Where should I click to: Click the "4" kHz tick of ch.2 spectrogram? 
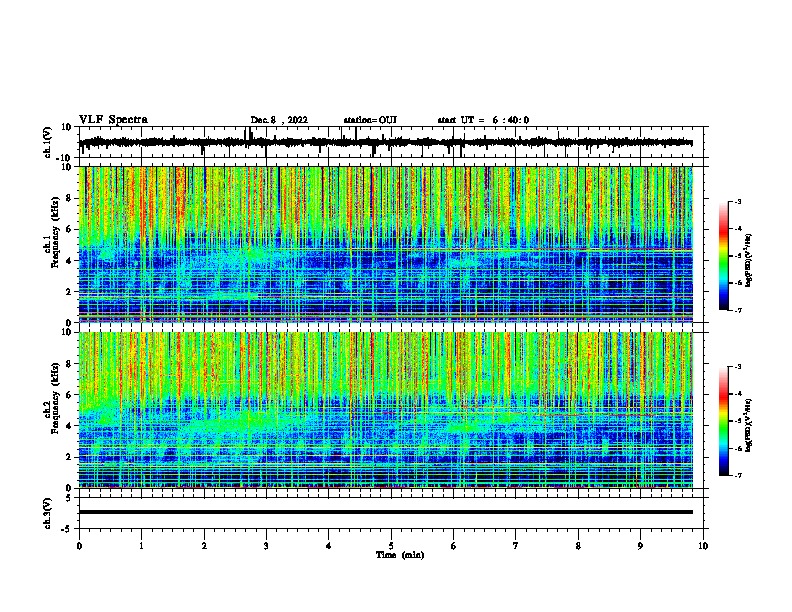pos(70,426)
